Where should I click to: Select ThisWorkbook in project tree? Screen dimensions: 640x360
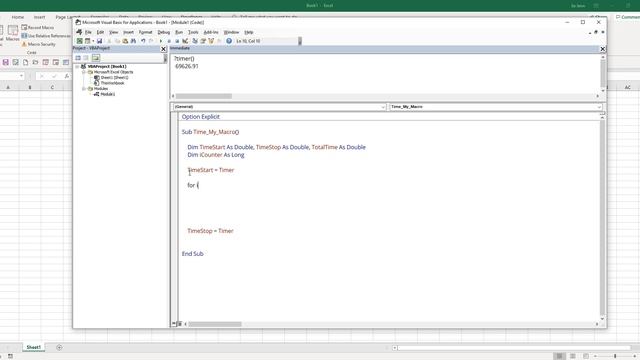click(x=112, y=83)
